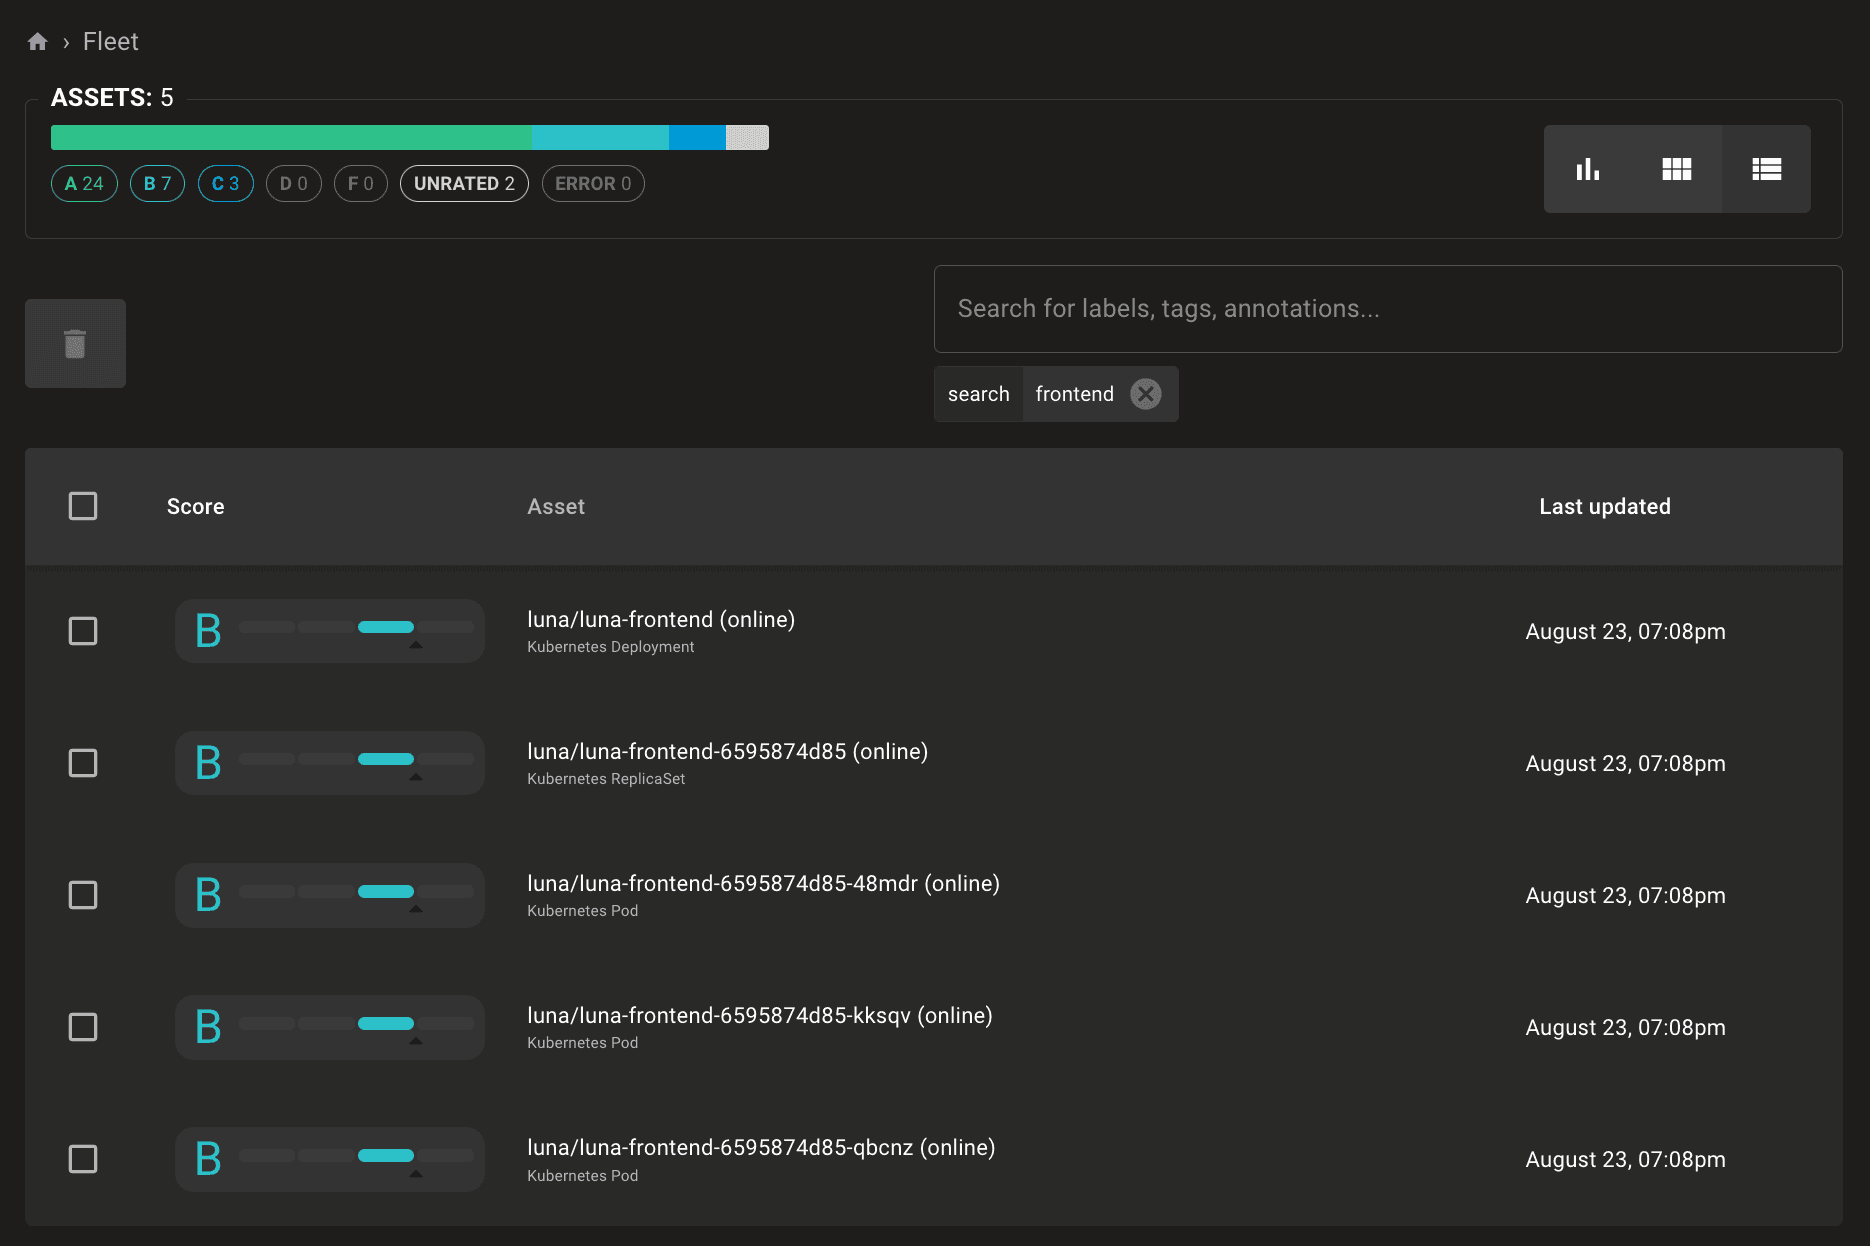Expand score details for the ReplicaSet row
Image resolution: width=1870 pixels, height=1246 pixels.
point(417,776)
